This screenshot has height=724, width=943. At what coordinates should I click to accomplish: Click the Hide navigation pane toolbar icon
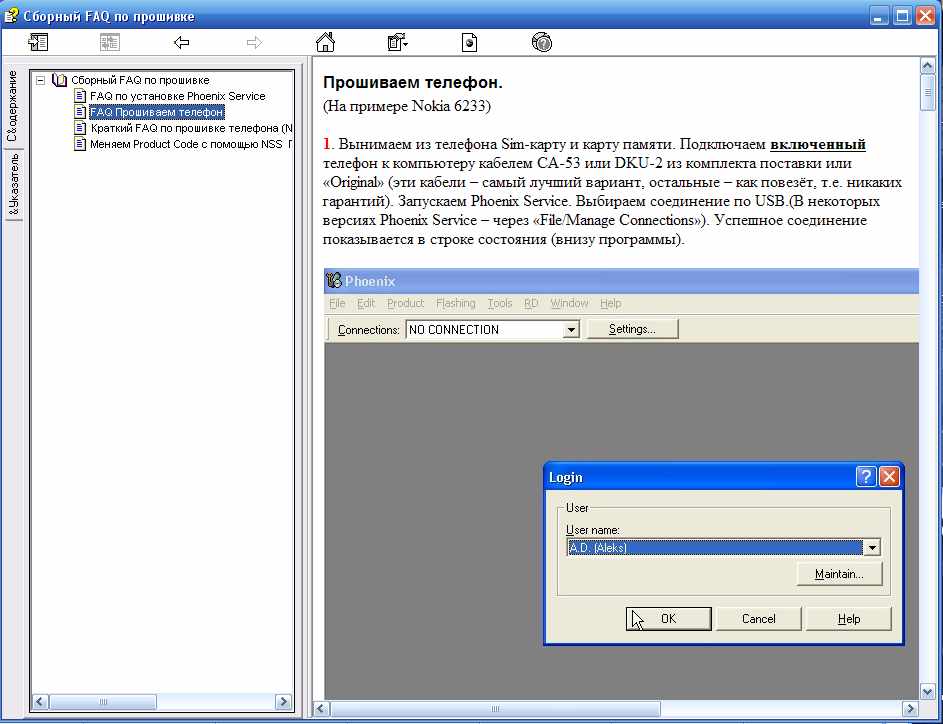pyautogui.click(x=38, y=42)
